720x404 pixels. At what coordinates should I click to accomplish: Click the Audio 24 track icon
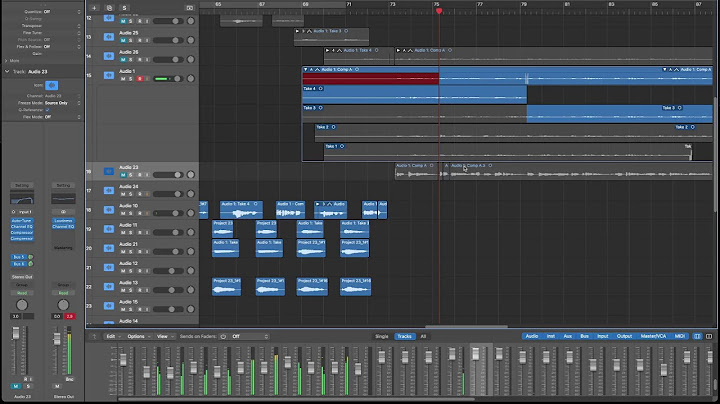(x=109, y=191)
